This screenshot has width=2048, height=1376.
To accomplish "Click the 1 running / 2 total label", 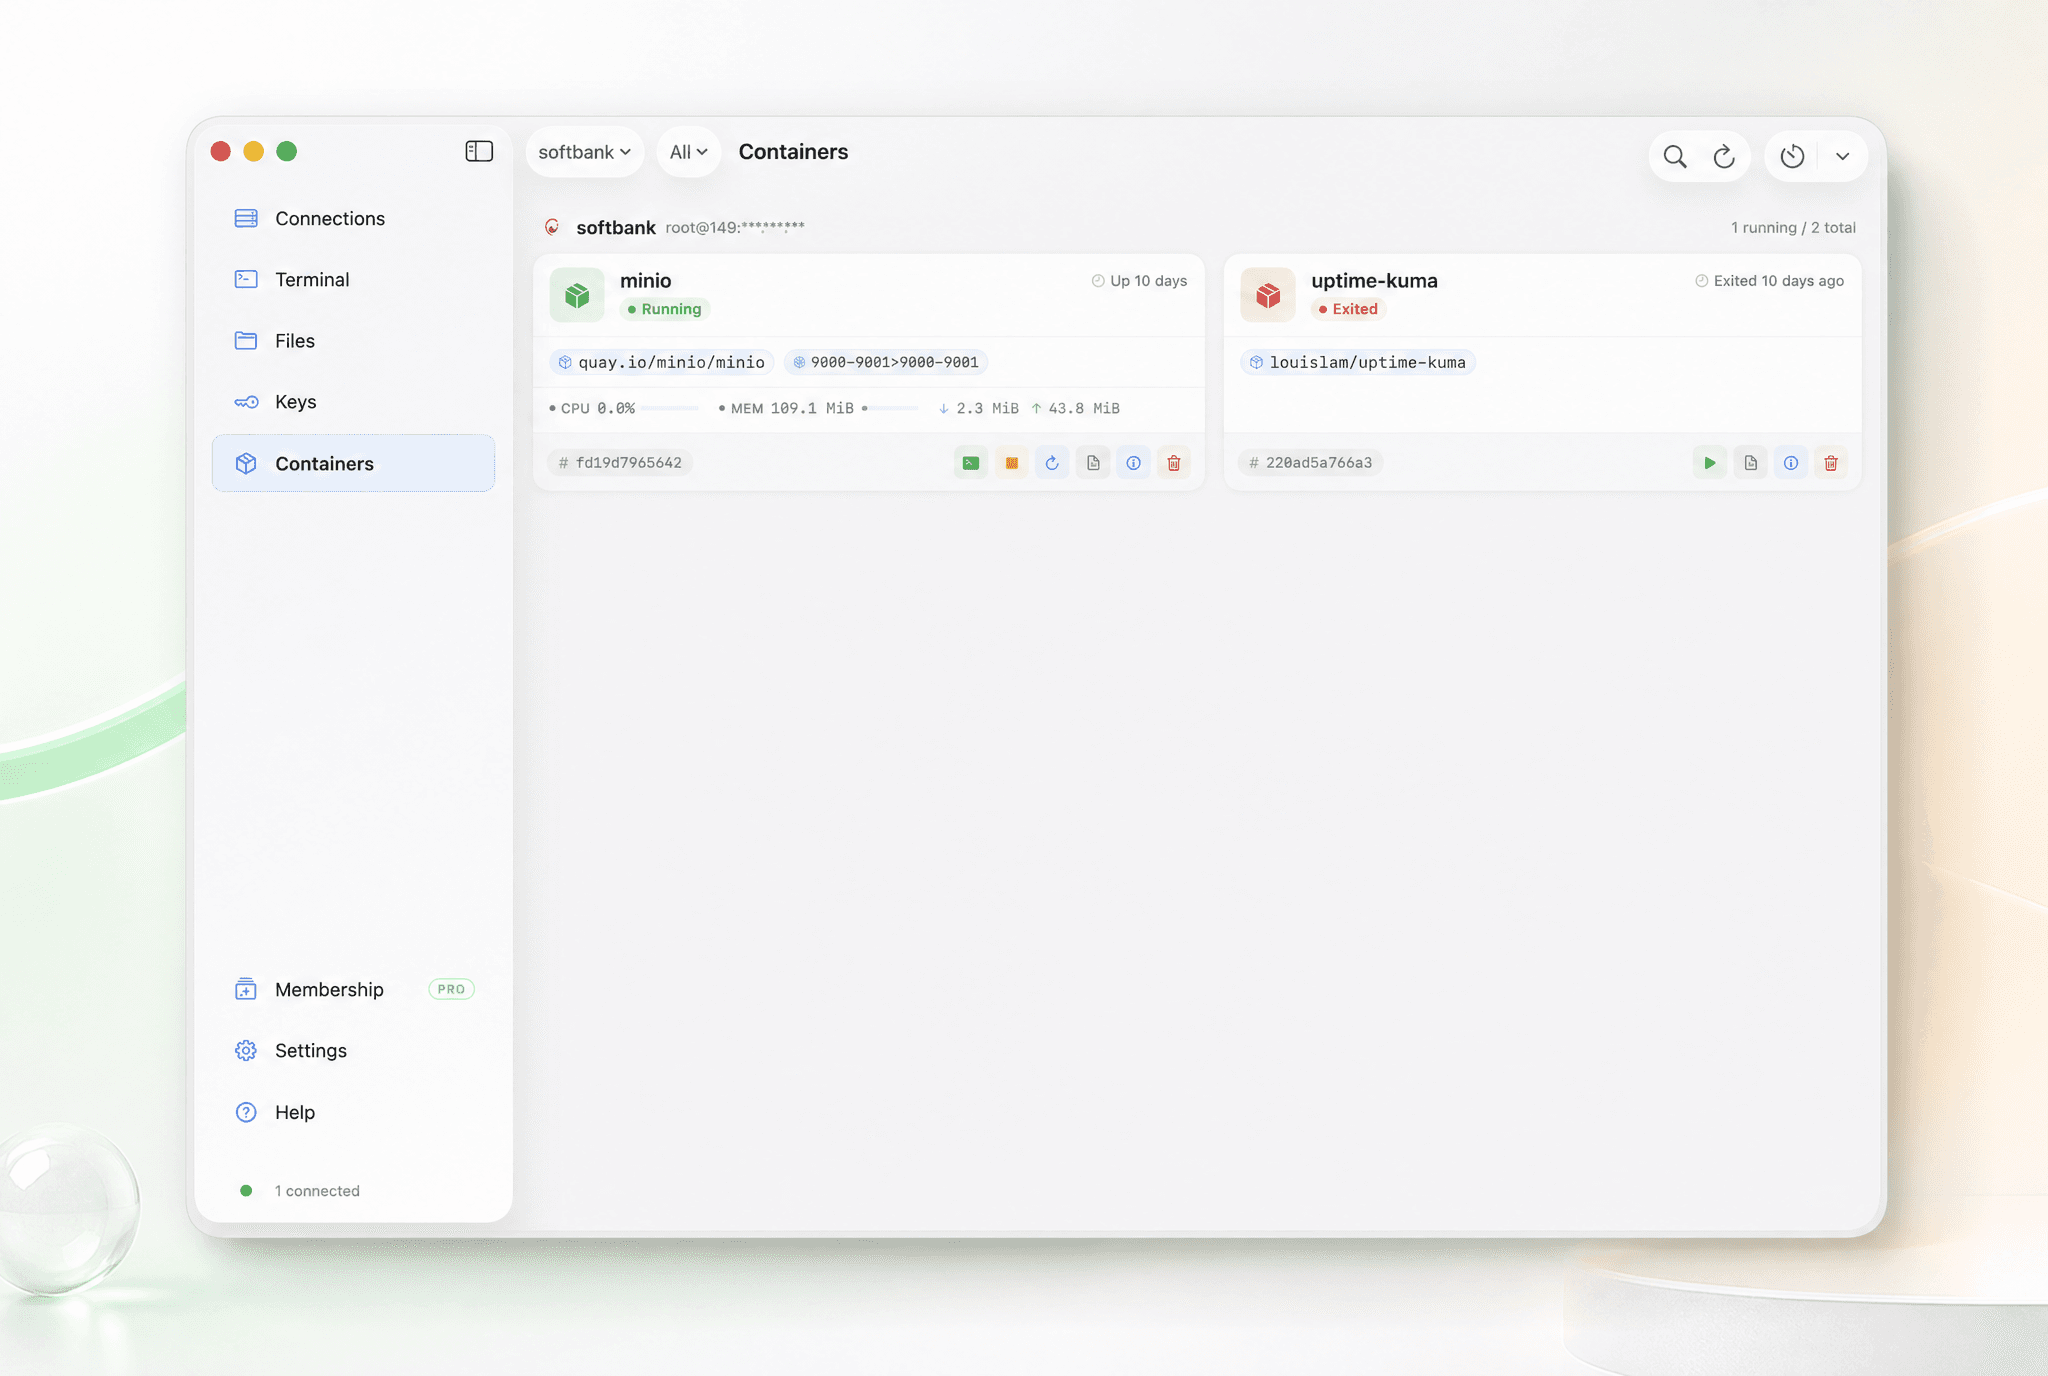I will pos(1793,228).
